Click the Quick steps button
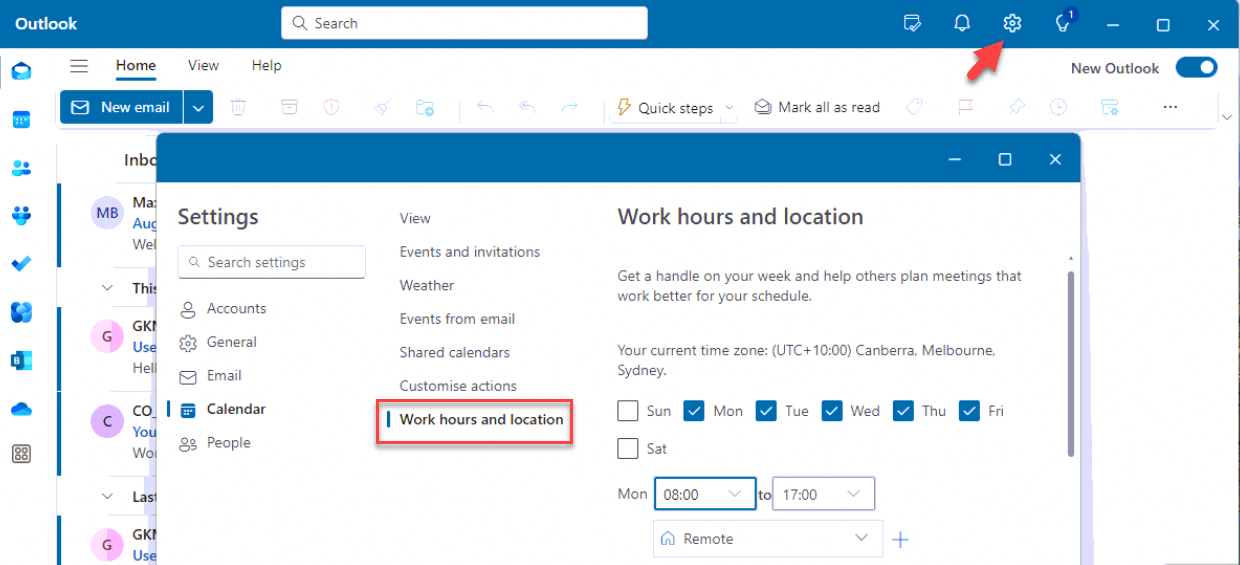This screenshot has width=1240, height=565. (x=665, y=107)
